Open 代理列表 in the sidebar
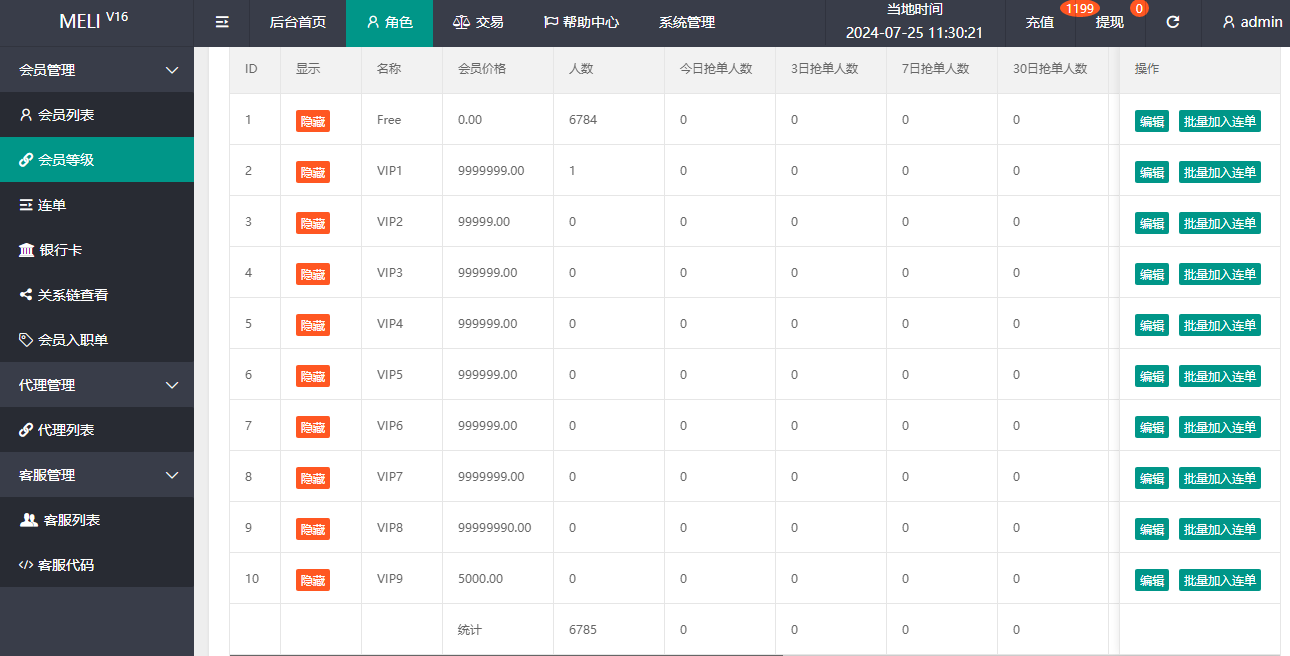The height and width of the screenshot is (656, 1290). [97, 430]
